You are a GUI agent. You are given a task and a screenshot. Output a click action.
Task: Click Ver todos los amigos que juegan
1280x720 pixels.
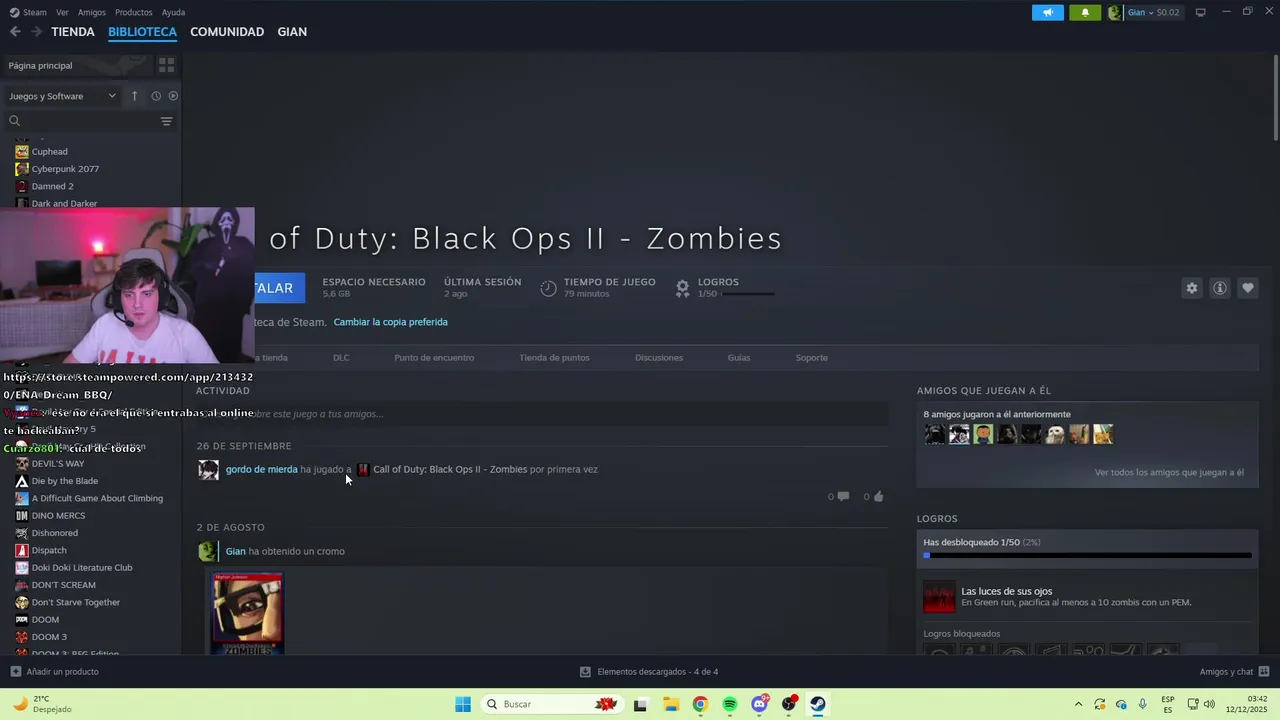pyautogui.click(x=1169, y=472)
